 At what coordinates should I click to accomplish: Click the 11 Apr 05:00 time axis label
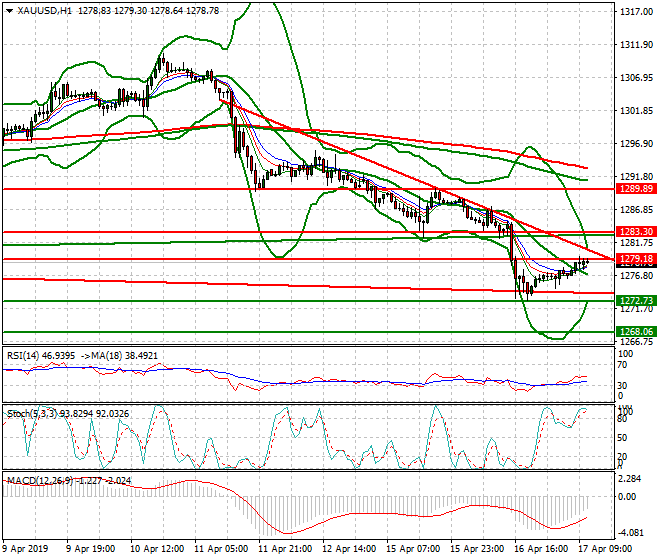[x=221, y=549]
